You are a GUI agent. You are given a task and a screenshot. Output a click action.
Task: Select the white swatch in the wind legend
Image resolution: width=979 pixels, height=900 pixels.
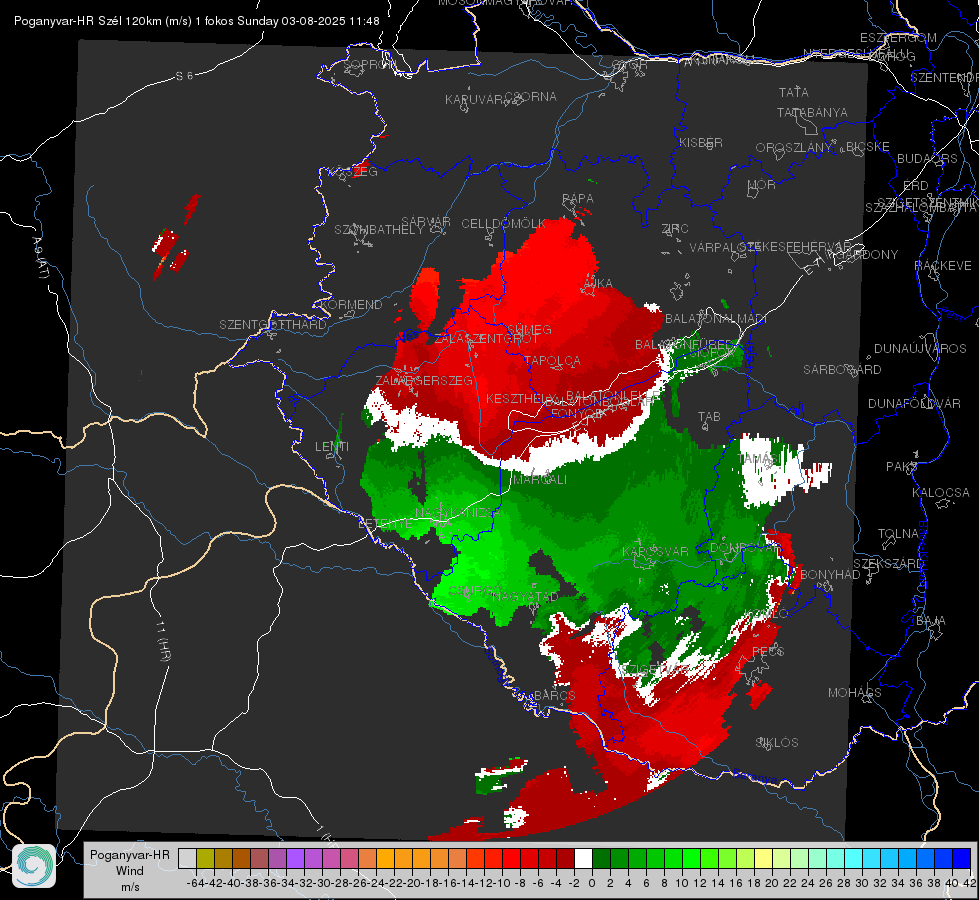[583, 858]
